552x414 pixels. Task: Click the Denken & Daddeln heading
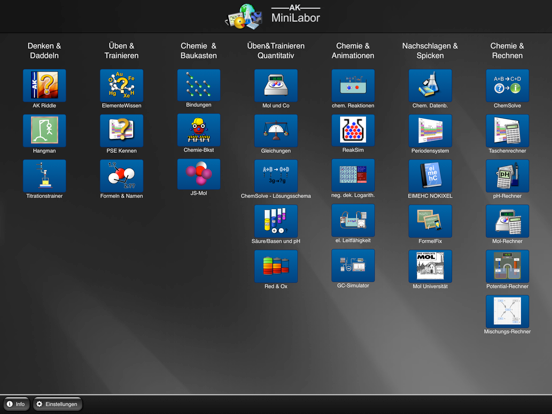[44, 51]
